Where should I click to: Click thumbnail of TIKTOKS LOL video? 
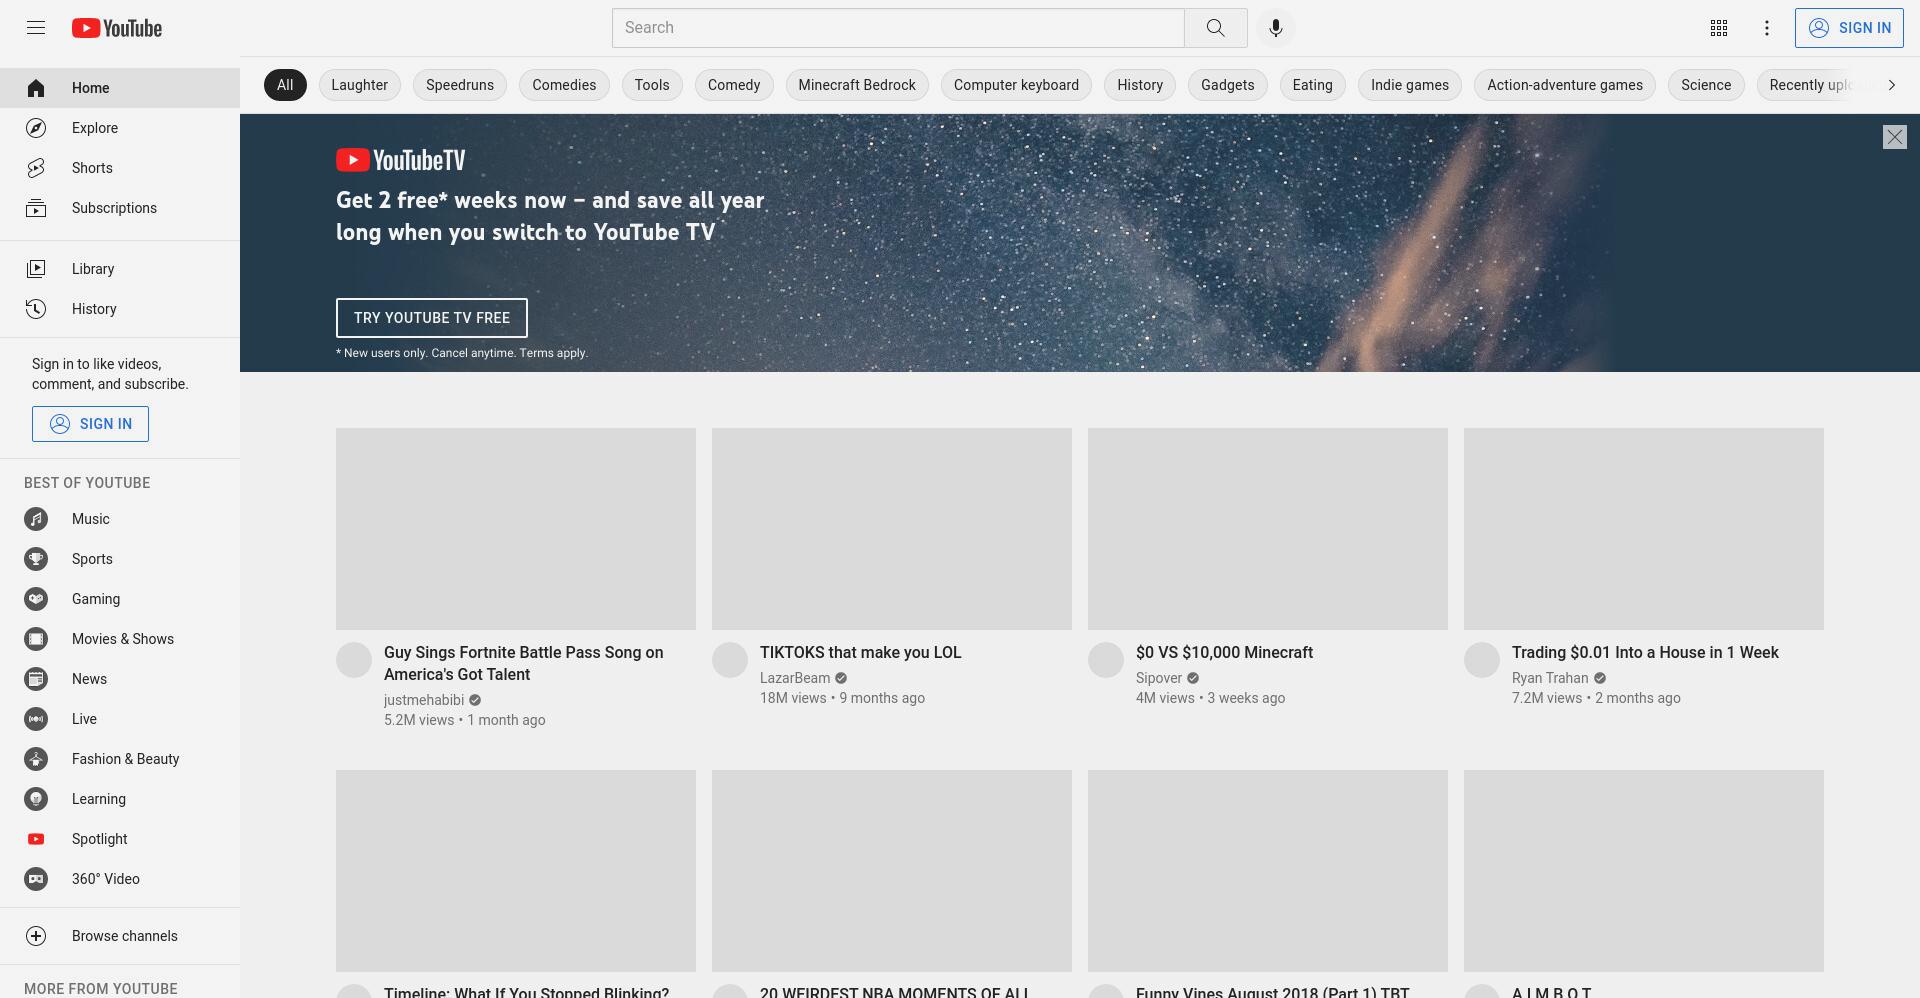[x=892, y=529]
